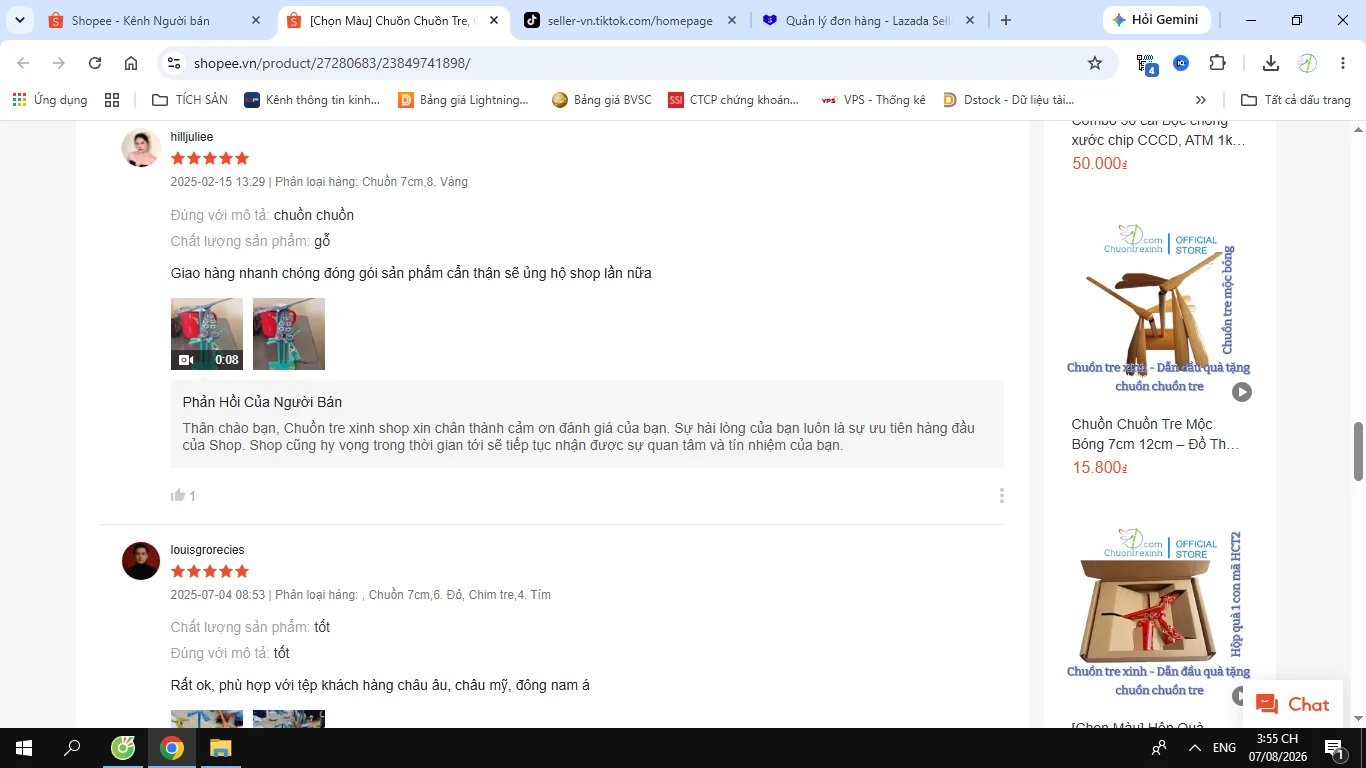The height and width of the screenshot is (768, 1366).
Task: Open Bảng giá Lightning bookmark
Action: click(464, 100)
